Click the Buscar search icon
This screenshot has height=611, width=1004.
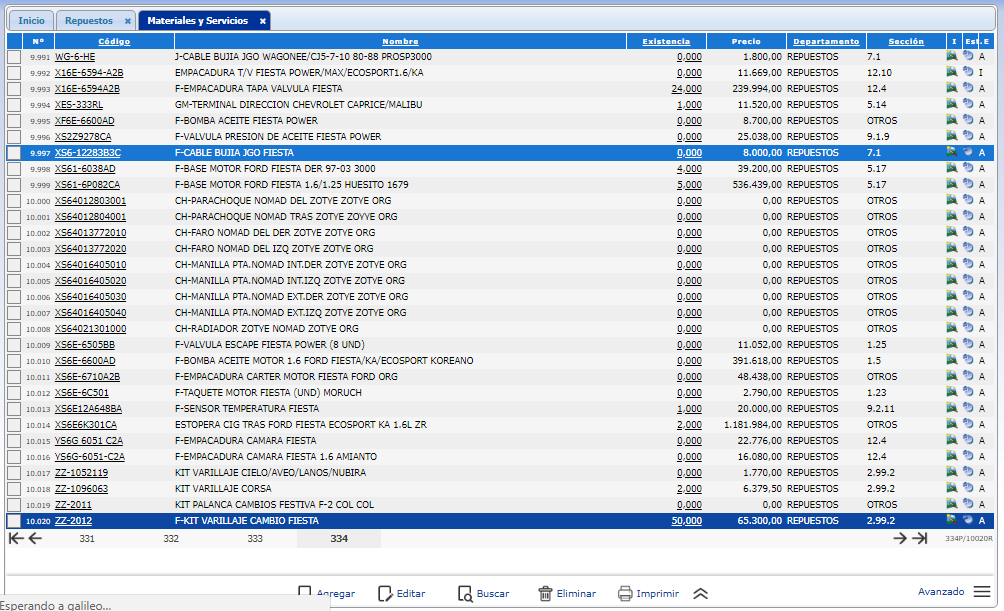pyautogui.click(x=465, y=593)
